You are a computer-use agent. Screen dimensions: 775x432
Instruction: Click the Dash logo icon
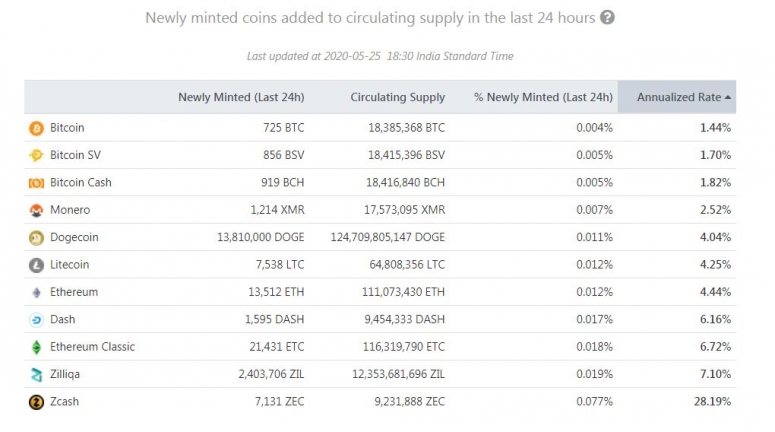point(37,320)
